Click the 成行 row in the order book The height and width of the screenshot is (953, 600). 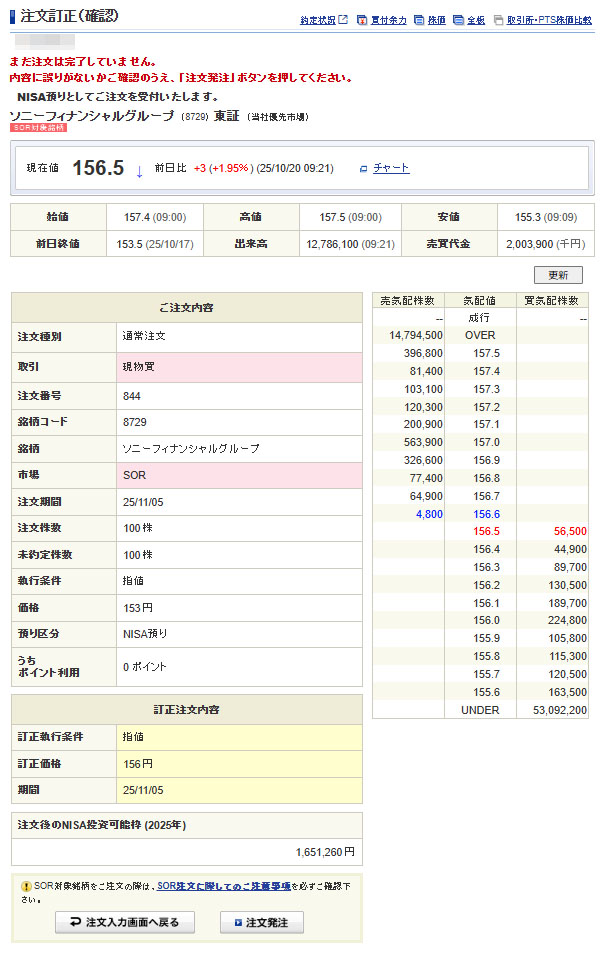pos(480,318)
